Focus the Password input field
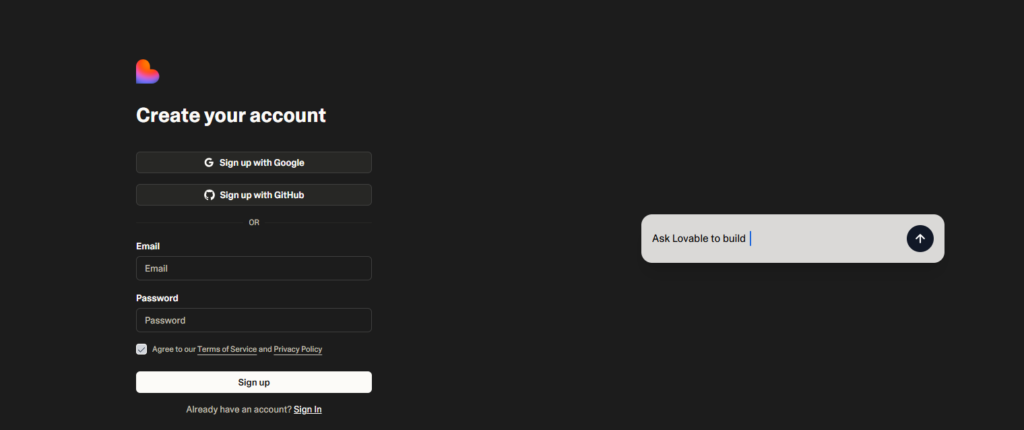Screen dimensions: 1024x430 [x=253, y=320]
